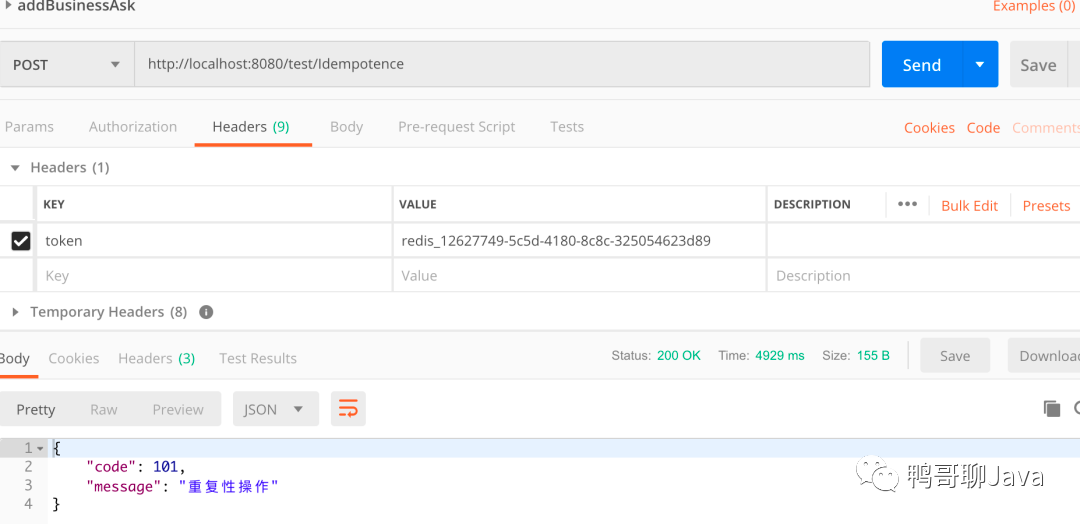
Task: Send the request
Action: point(922,65)
